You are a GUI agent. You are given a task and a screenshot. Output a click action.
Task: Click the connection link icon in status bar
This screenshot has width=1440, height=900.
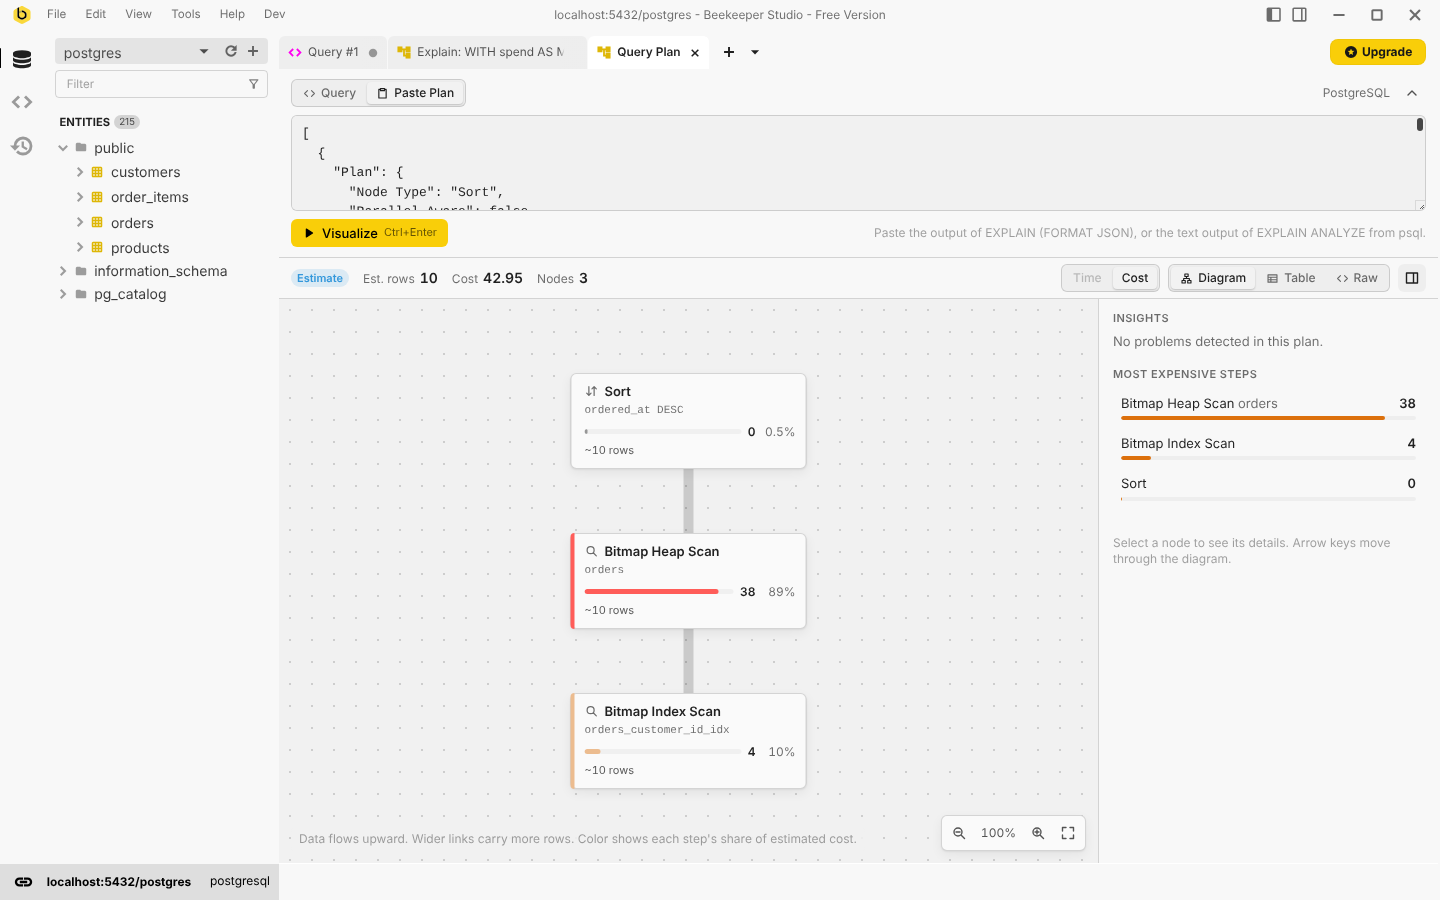pyautogui.click(x=23, y=882)
